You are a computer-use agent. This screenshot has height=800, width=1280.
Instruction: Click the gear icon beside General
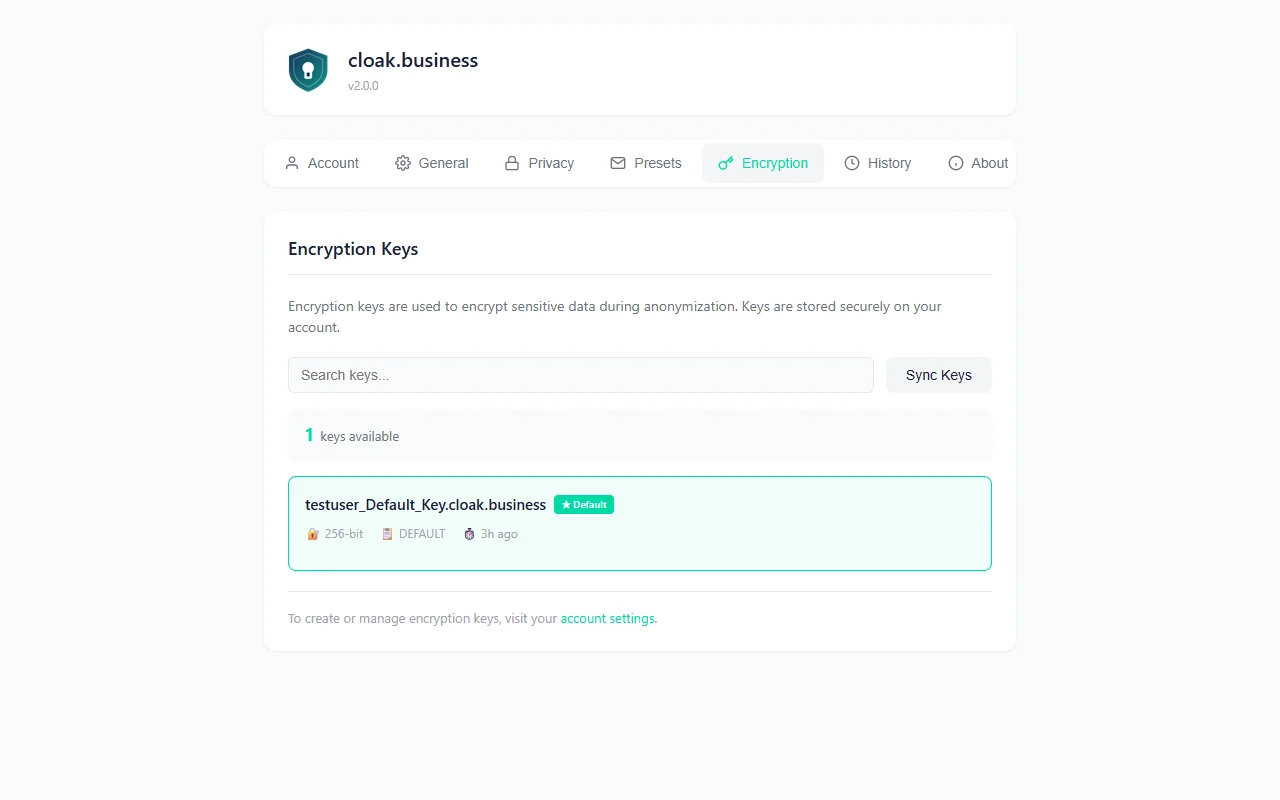pyautogui.click(x=403, y=162)
